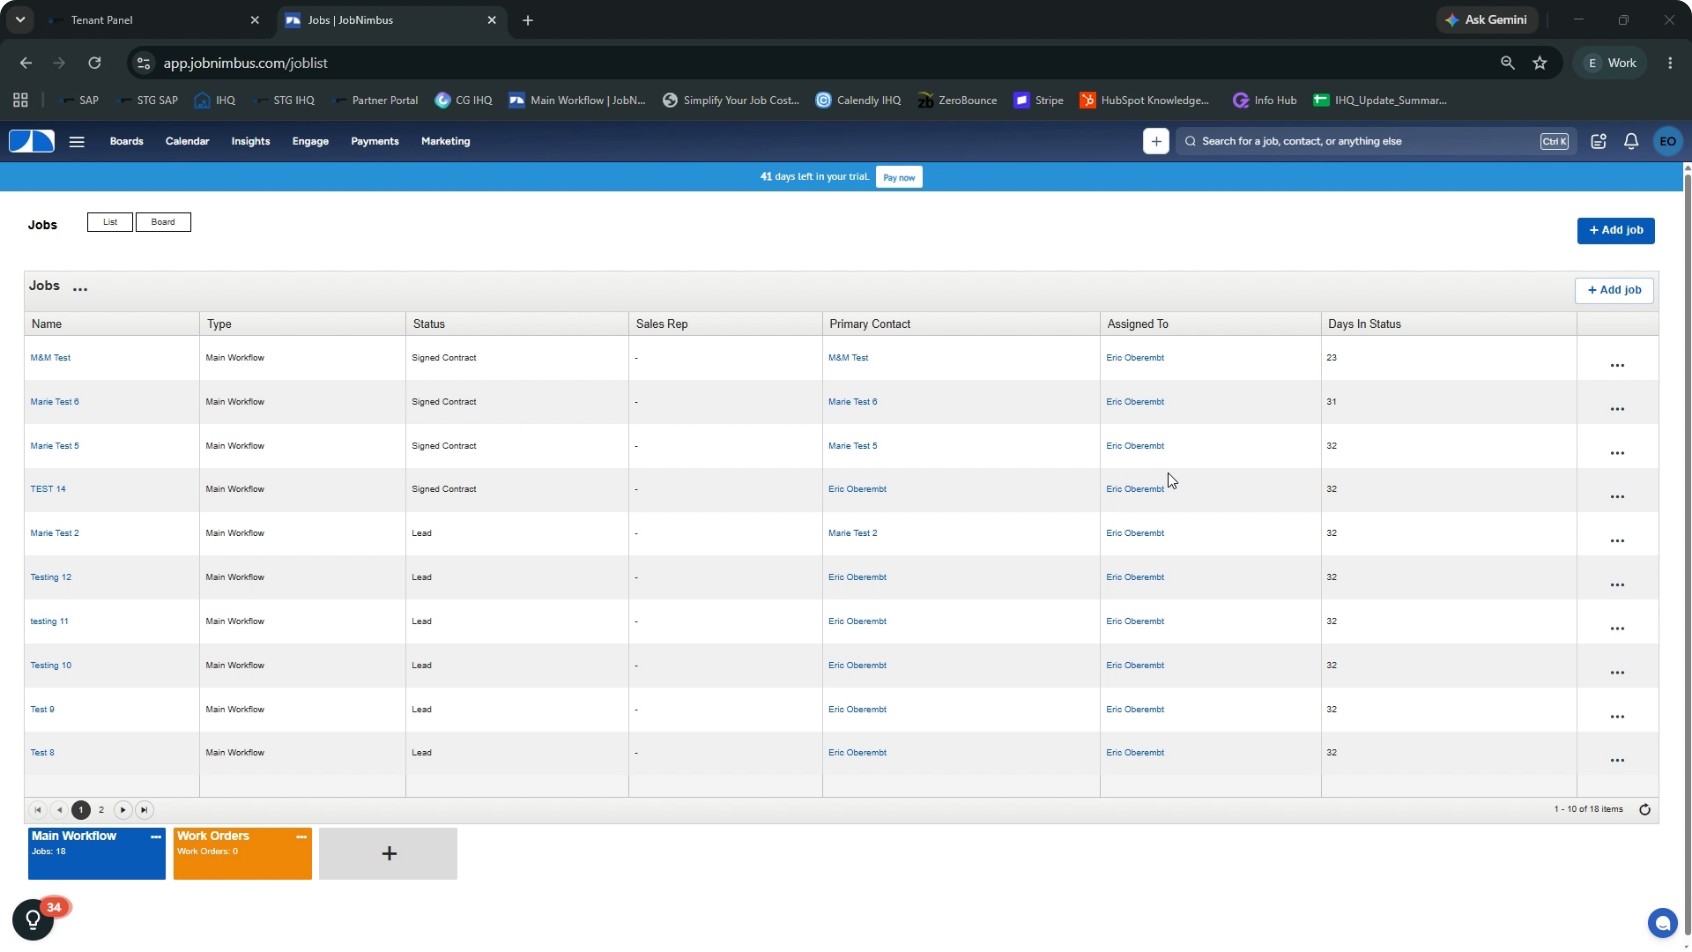Open the Payments menu
This screenshot has height=952, width=1692.
coord(374,142)
